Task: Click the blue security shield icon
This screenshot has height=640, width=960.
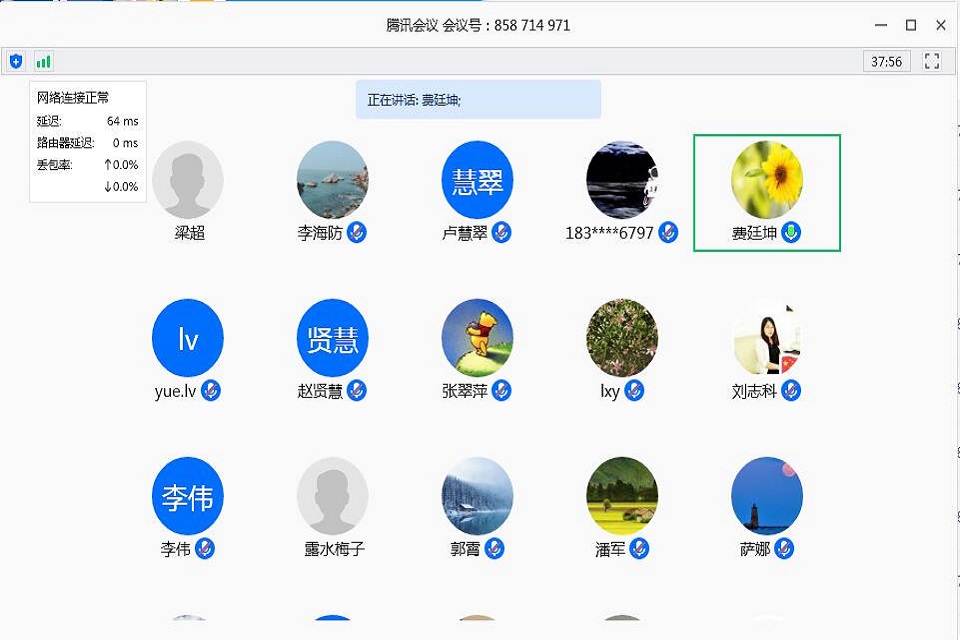Action: 16,61
